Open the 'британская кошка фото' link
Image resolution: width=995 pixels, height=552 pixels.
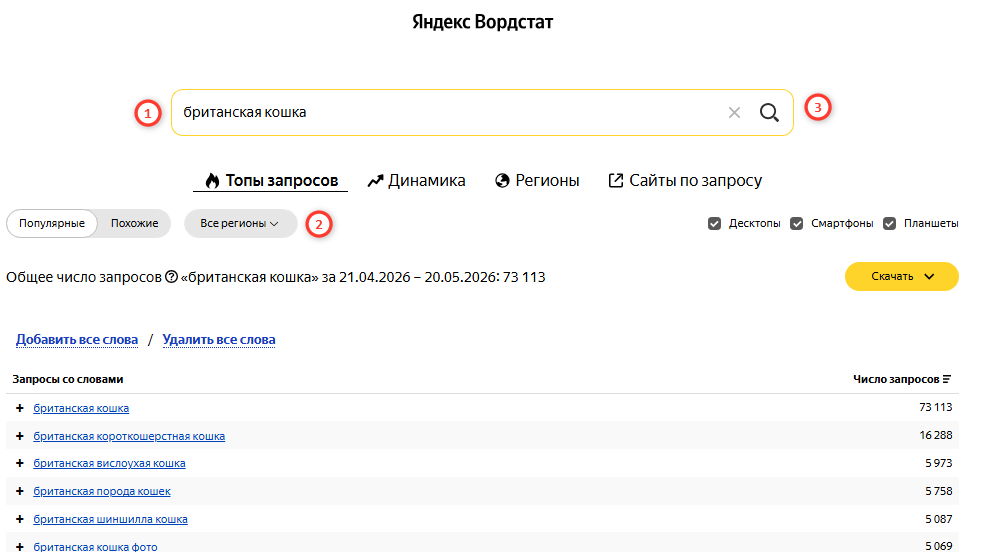tap(95, 546)
